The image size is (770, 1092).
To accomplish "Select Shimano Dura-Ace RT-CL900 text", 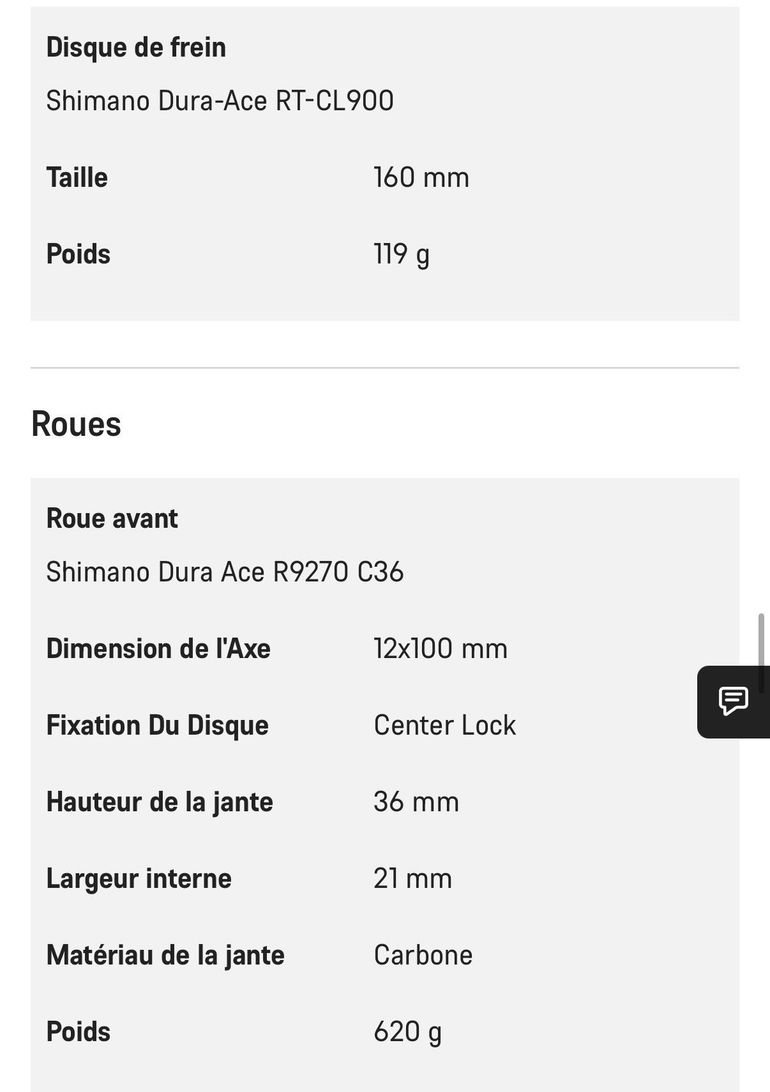I will click(x=220, y=100).
